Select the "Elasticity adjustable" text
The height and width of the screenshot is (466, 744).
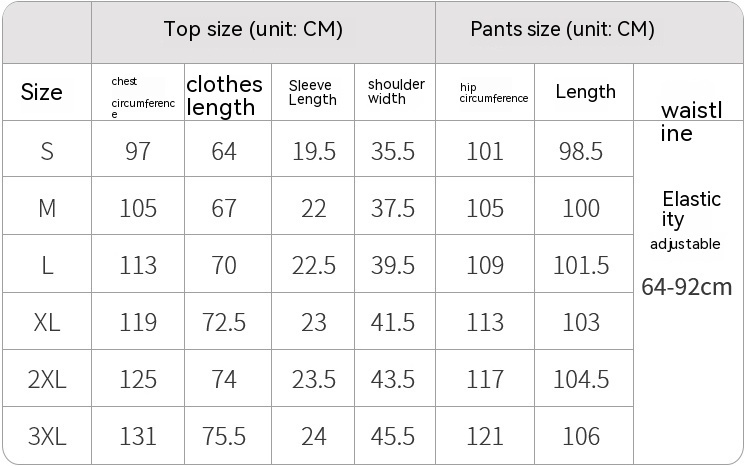(x=690, y=218)
